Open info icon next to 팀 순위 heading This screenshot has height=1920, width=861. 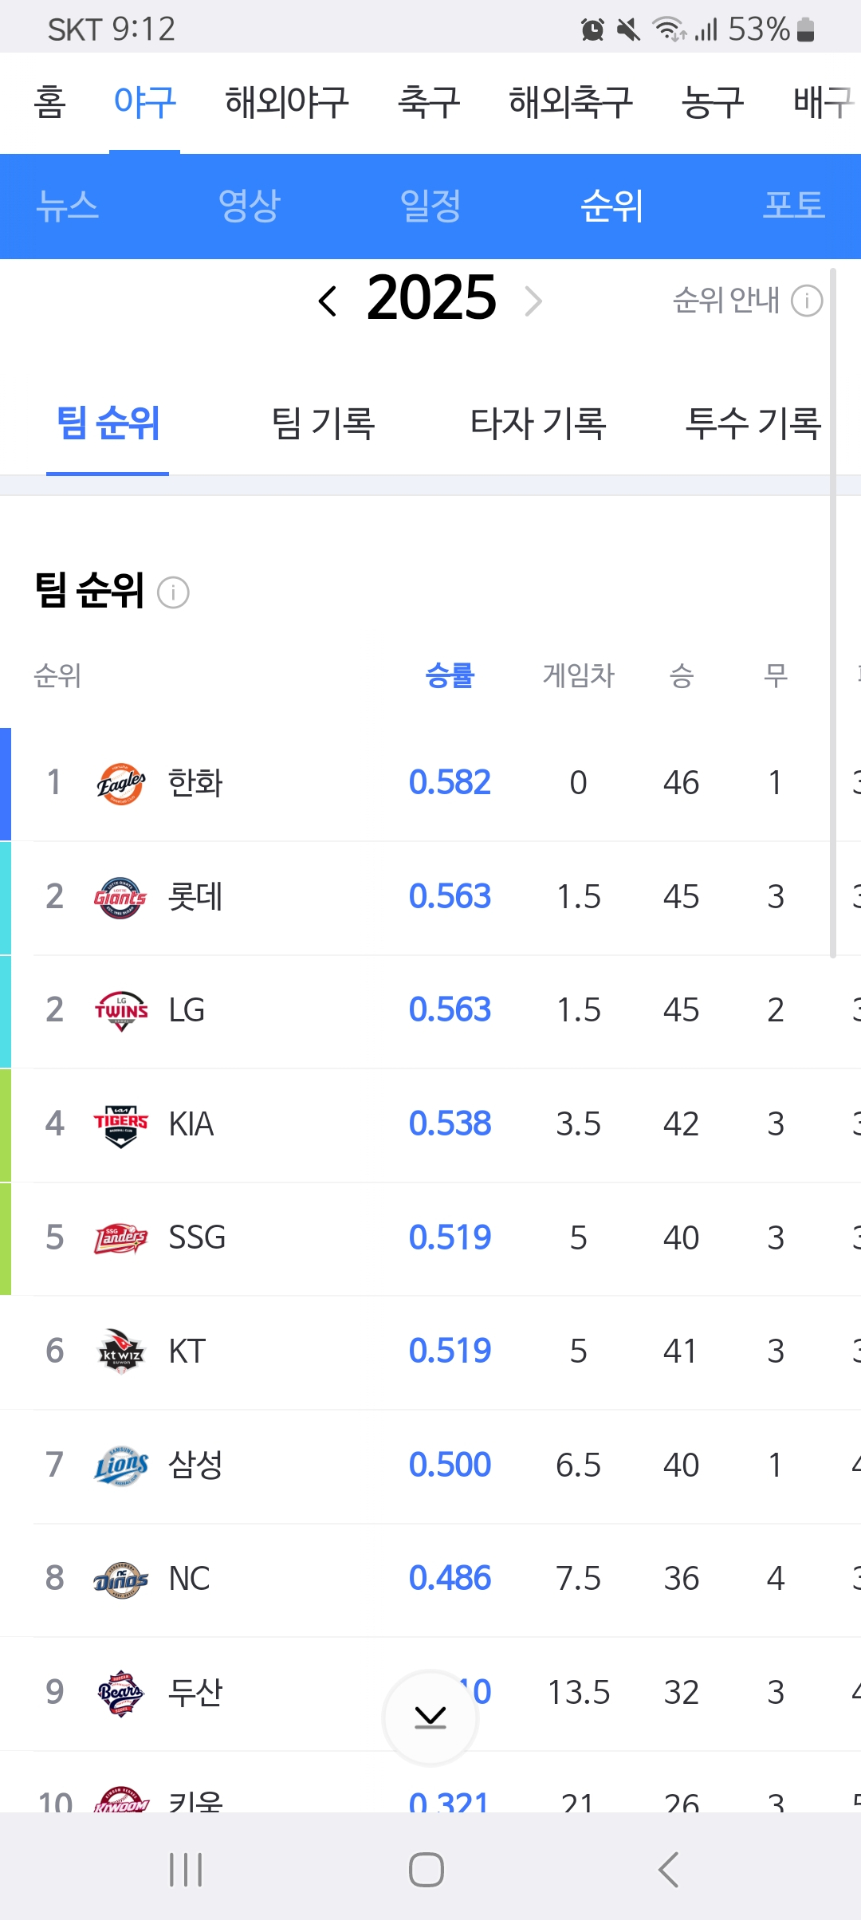[x=173, y=593]
